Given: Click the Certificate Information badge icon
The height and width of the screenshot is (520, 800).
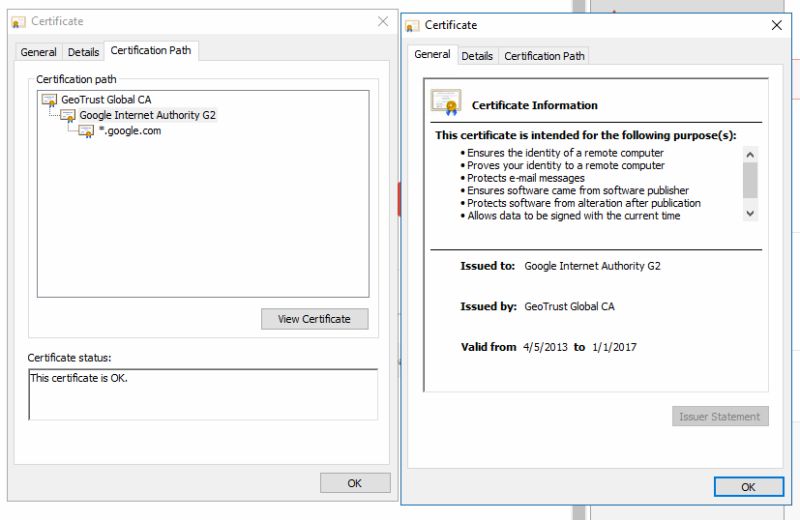Looking at the screenshot, I should pyautogui.click(x=446, y=102).
